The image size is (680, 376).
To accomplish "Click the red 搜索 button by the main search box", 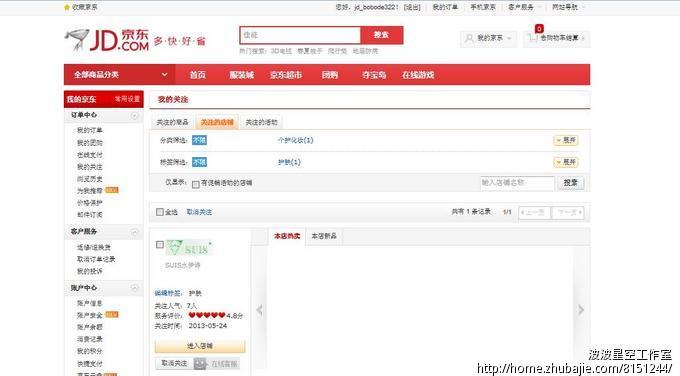I will [x=382, y=35].
